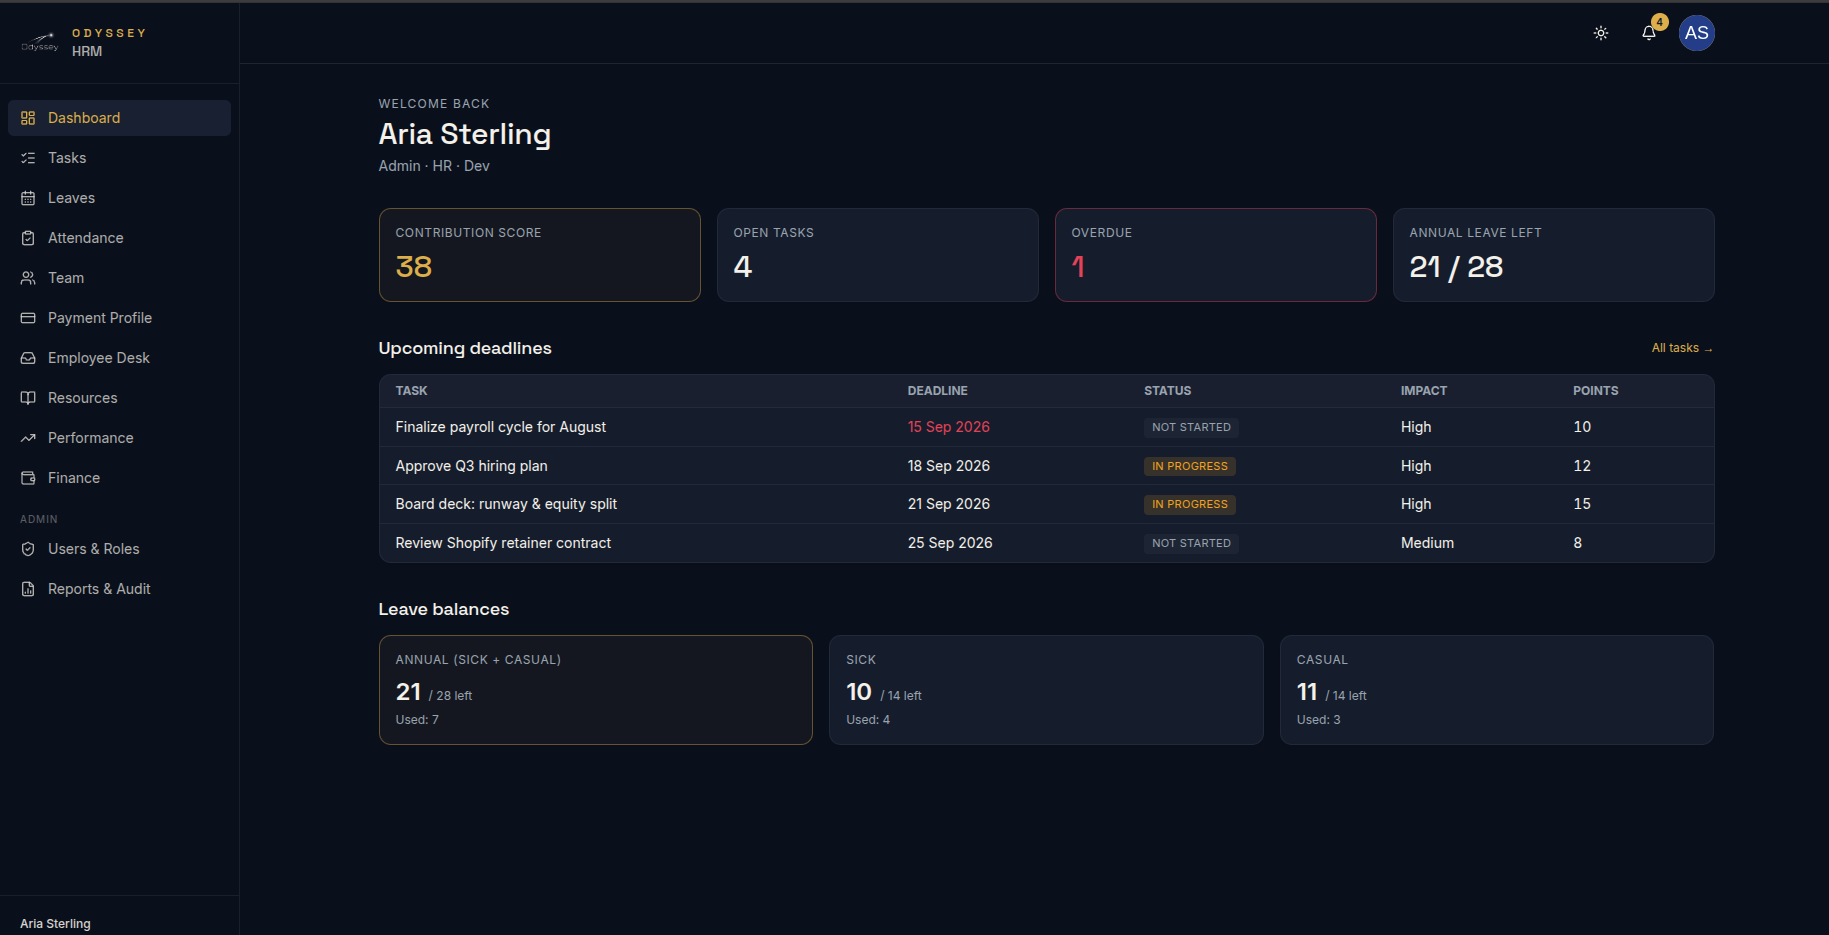This screenshot has height=935, width=1829.
Task: Click the Payment Profile card icon
Action: tap(28, 318)
